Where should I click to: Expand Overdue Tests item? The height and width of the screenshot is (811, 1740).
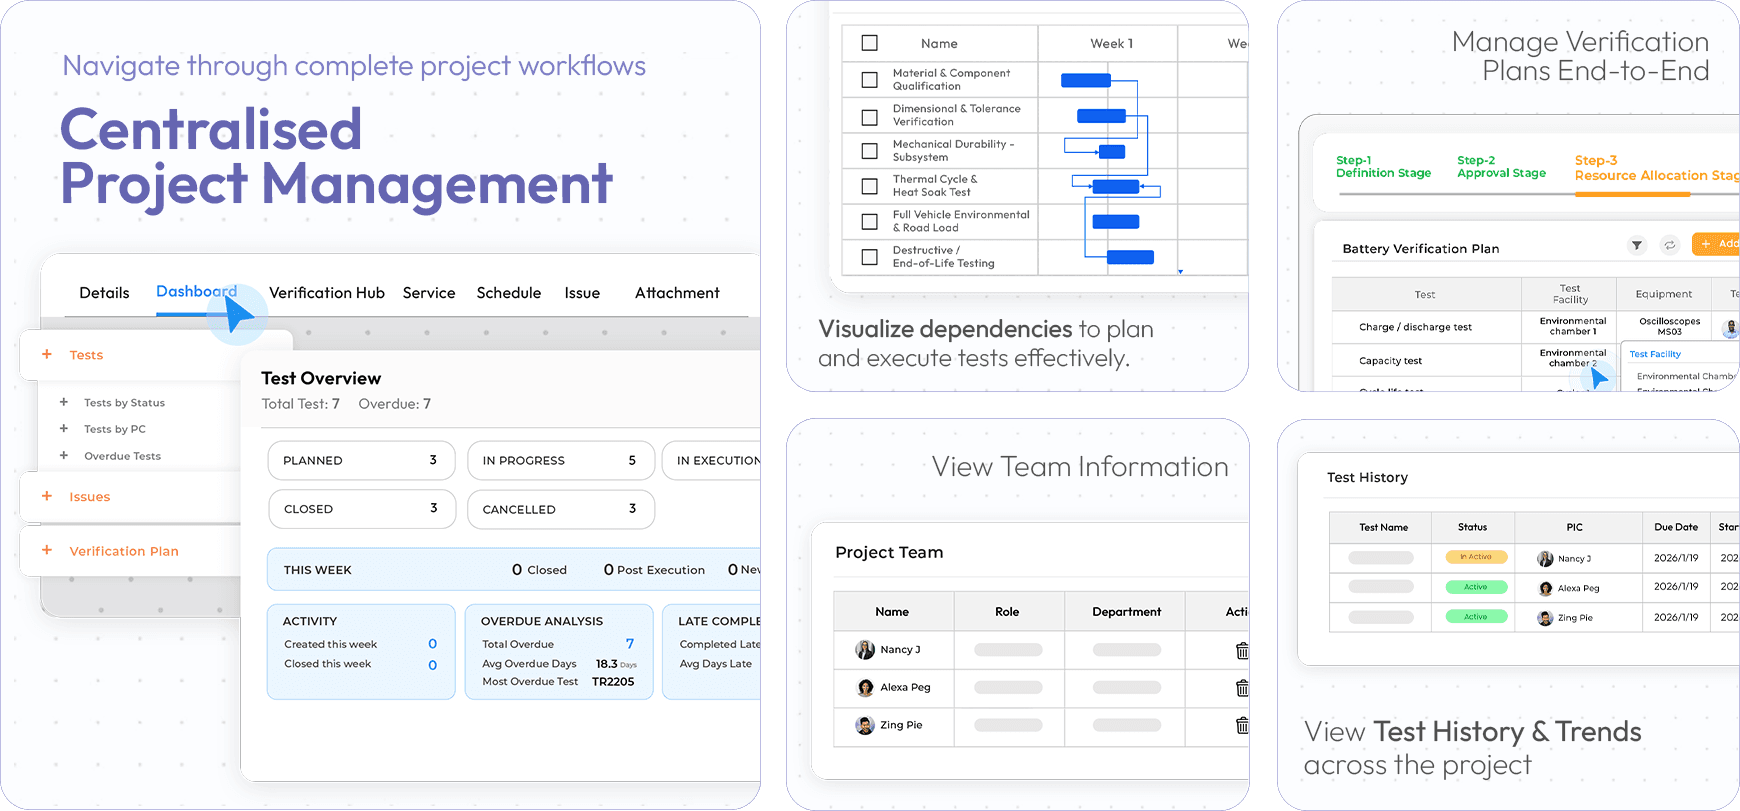point(64,455)
